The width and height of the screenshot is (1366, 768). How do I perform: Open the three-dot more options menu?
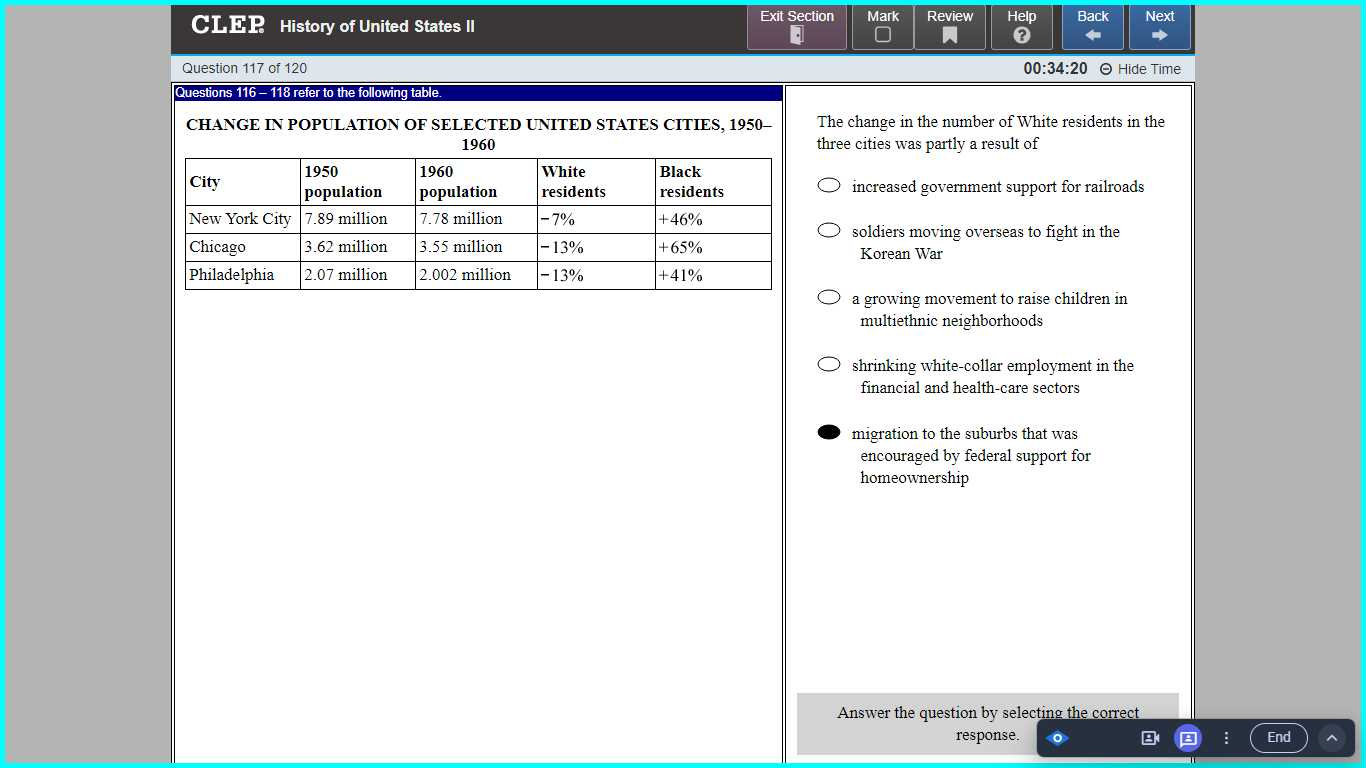[1226, 737]
